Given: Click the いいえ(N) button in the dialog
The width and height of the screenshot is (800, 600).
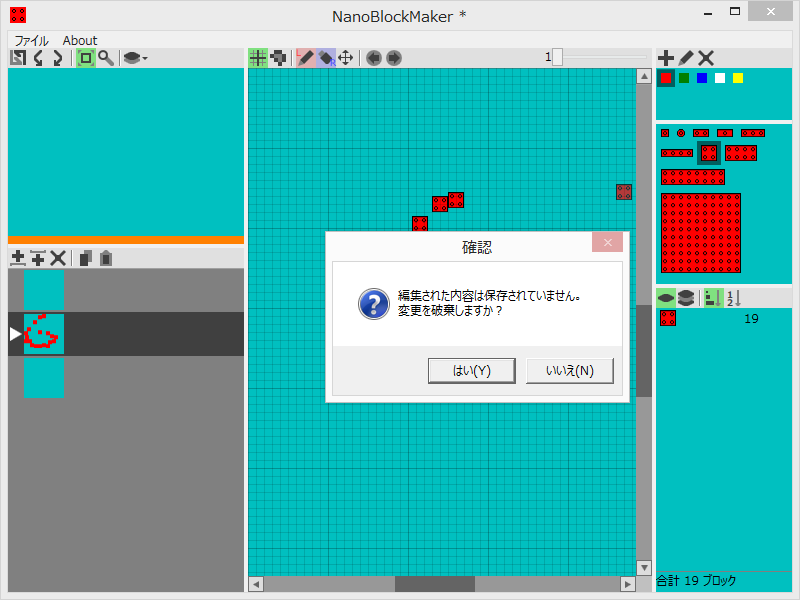Looking at the screenshot, I should click(570, 370).
